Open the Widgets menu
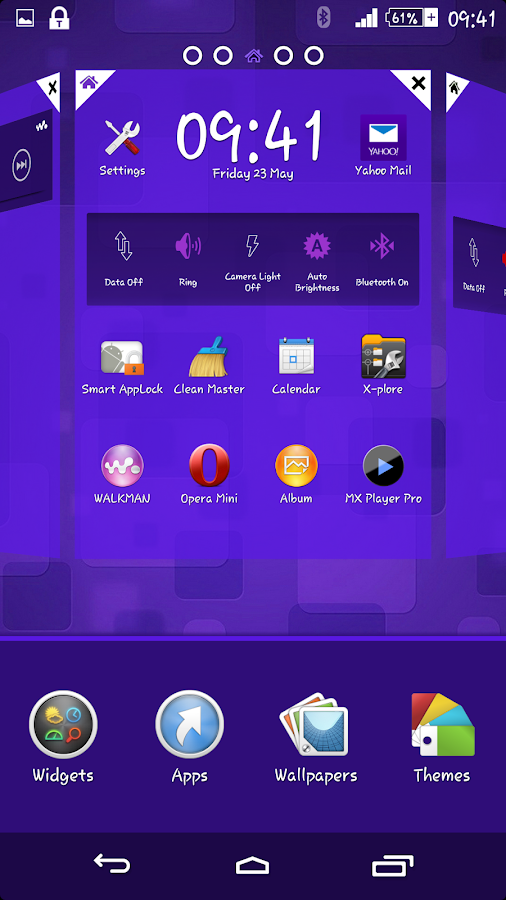 click(x=63, y=737)
